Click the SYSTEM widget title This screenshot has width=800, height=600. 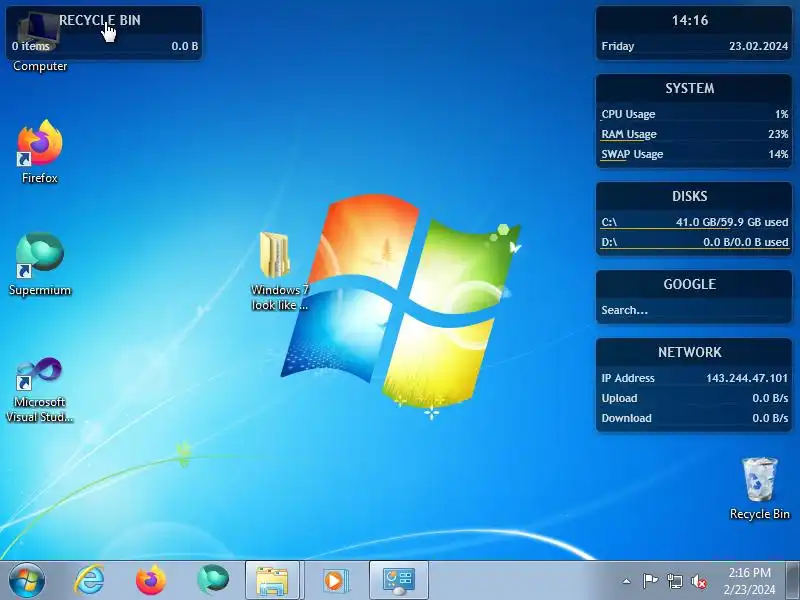click(x=690, y=88)
